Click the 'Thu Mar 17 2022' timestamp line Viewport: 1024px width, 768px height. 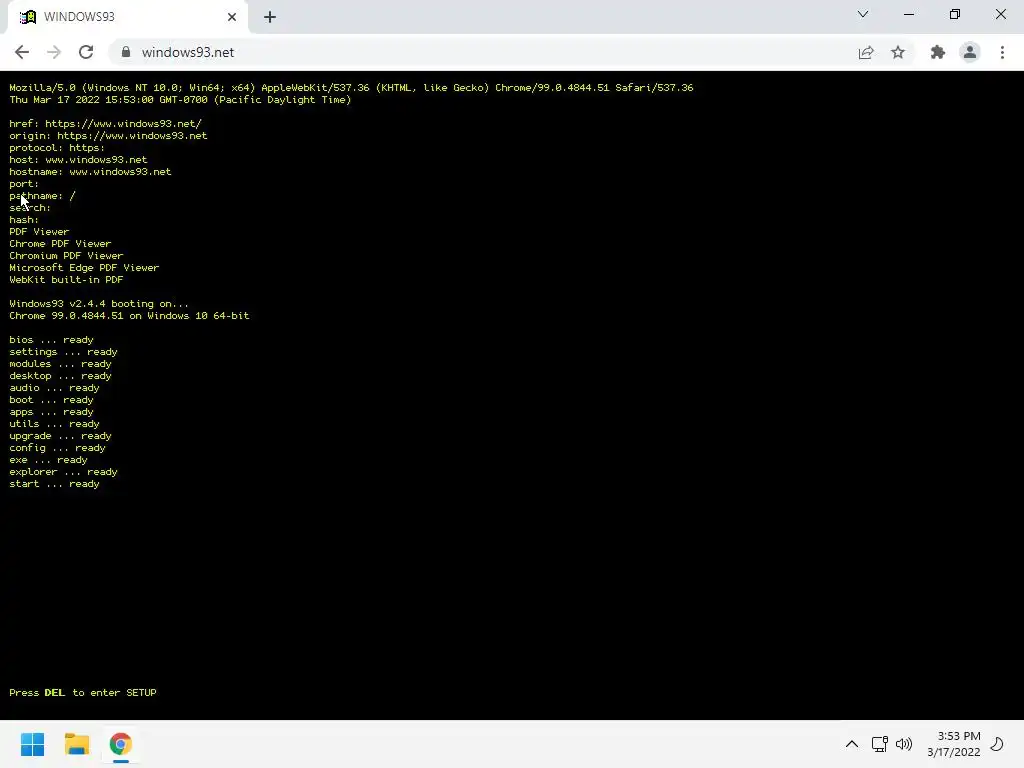(x=180, y=100)
